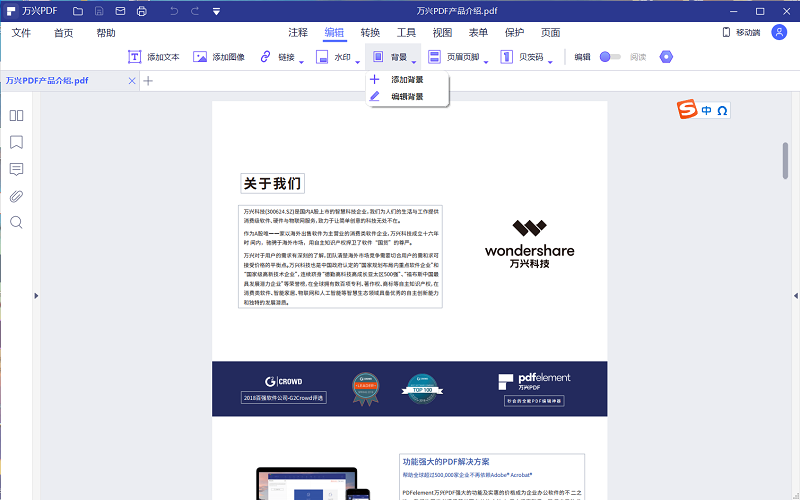This screenshot has height=500, width=800.
Task: Select Edit Background (编辑背景) menu entry
Action: [406, 97]
